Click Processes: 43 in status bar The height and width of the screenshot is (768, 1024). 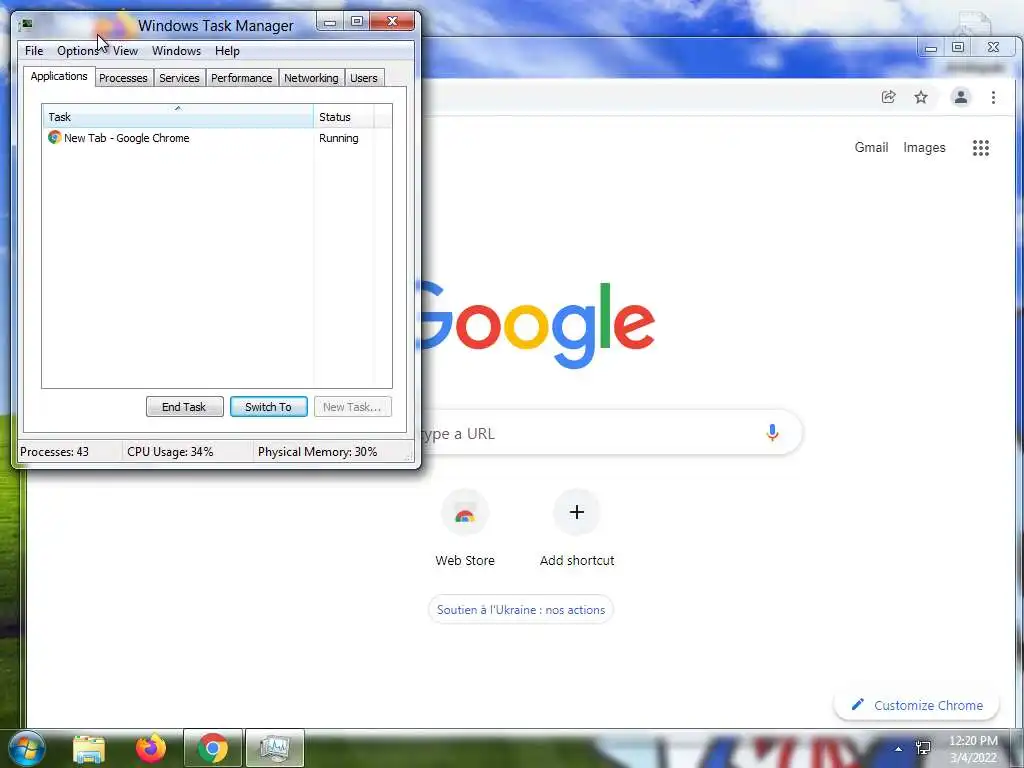(54, 451)
